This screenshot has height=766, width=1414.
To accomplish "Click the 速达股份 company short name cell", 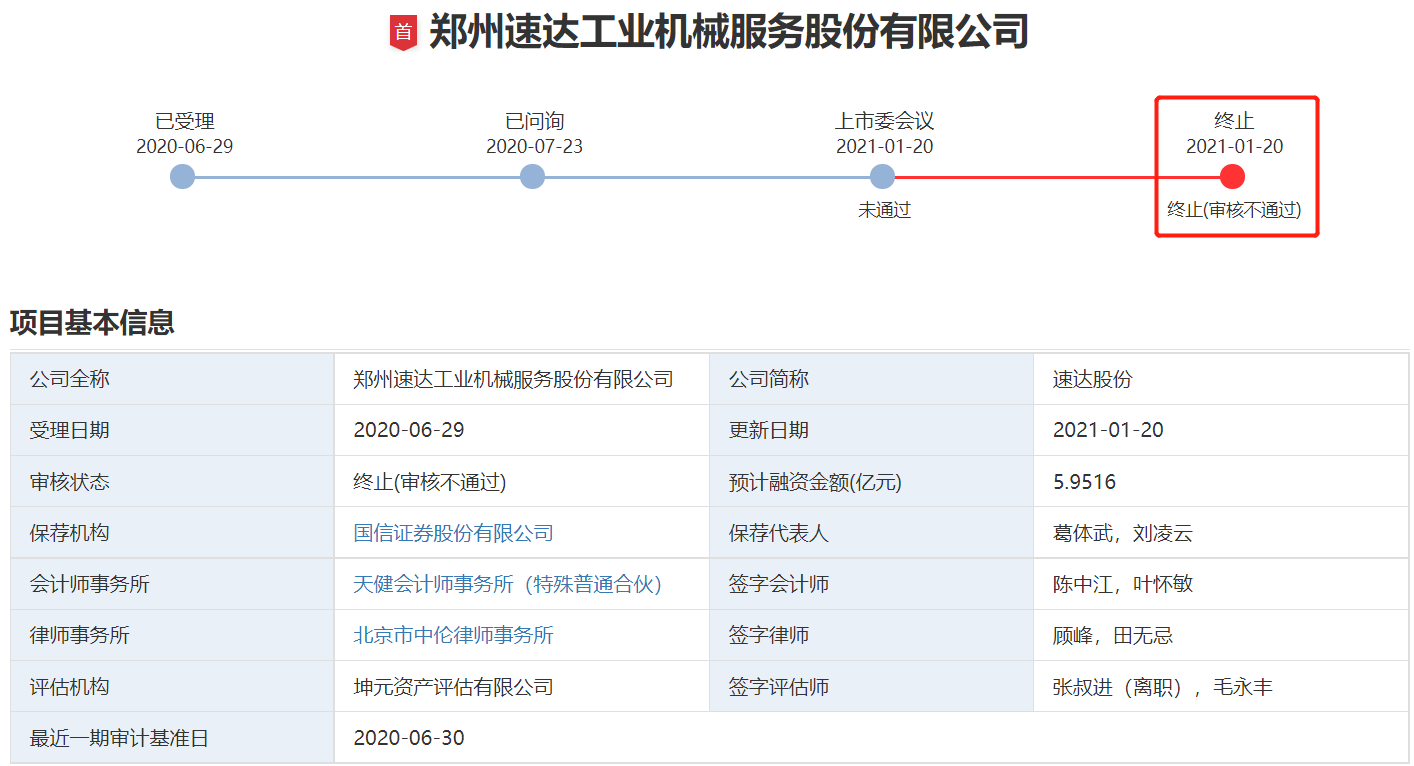I will point(1092,380).
